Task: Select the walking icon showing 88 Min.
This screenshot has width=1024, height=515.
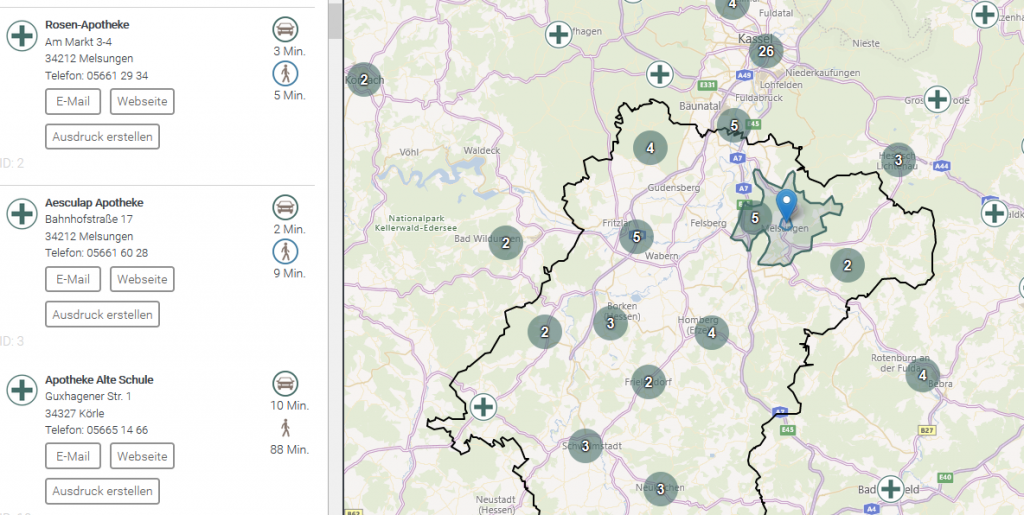Action: (285, 428)
